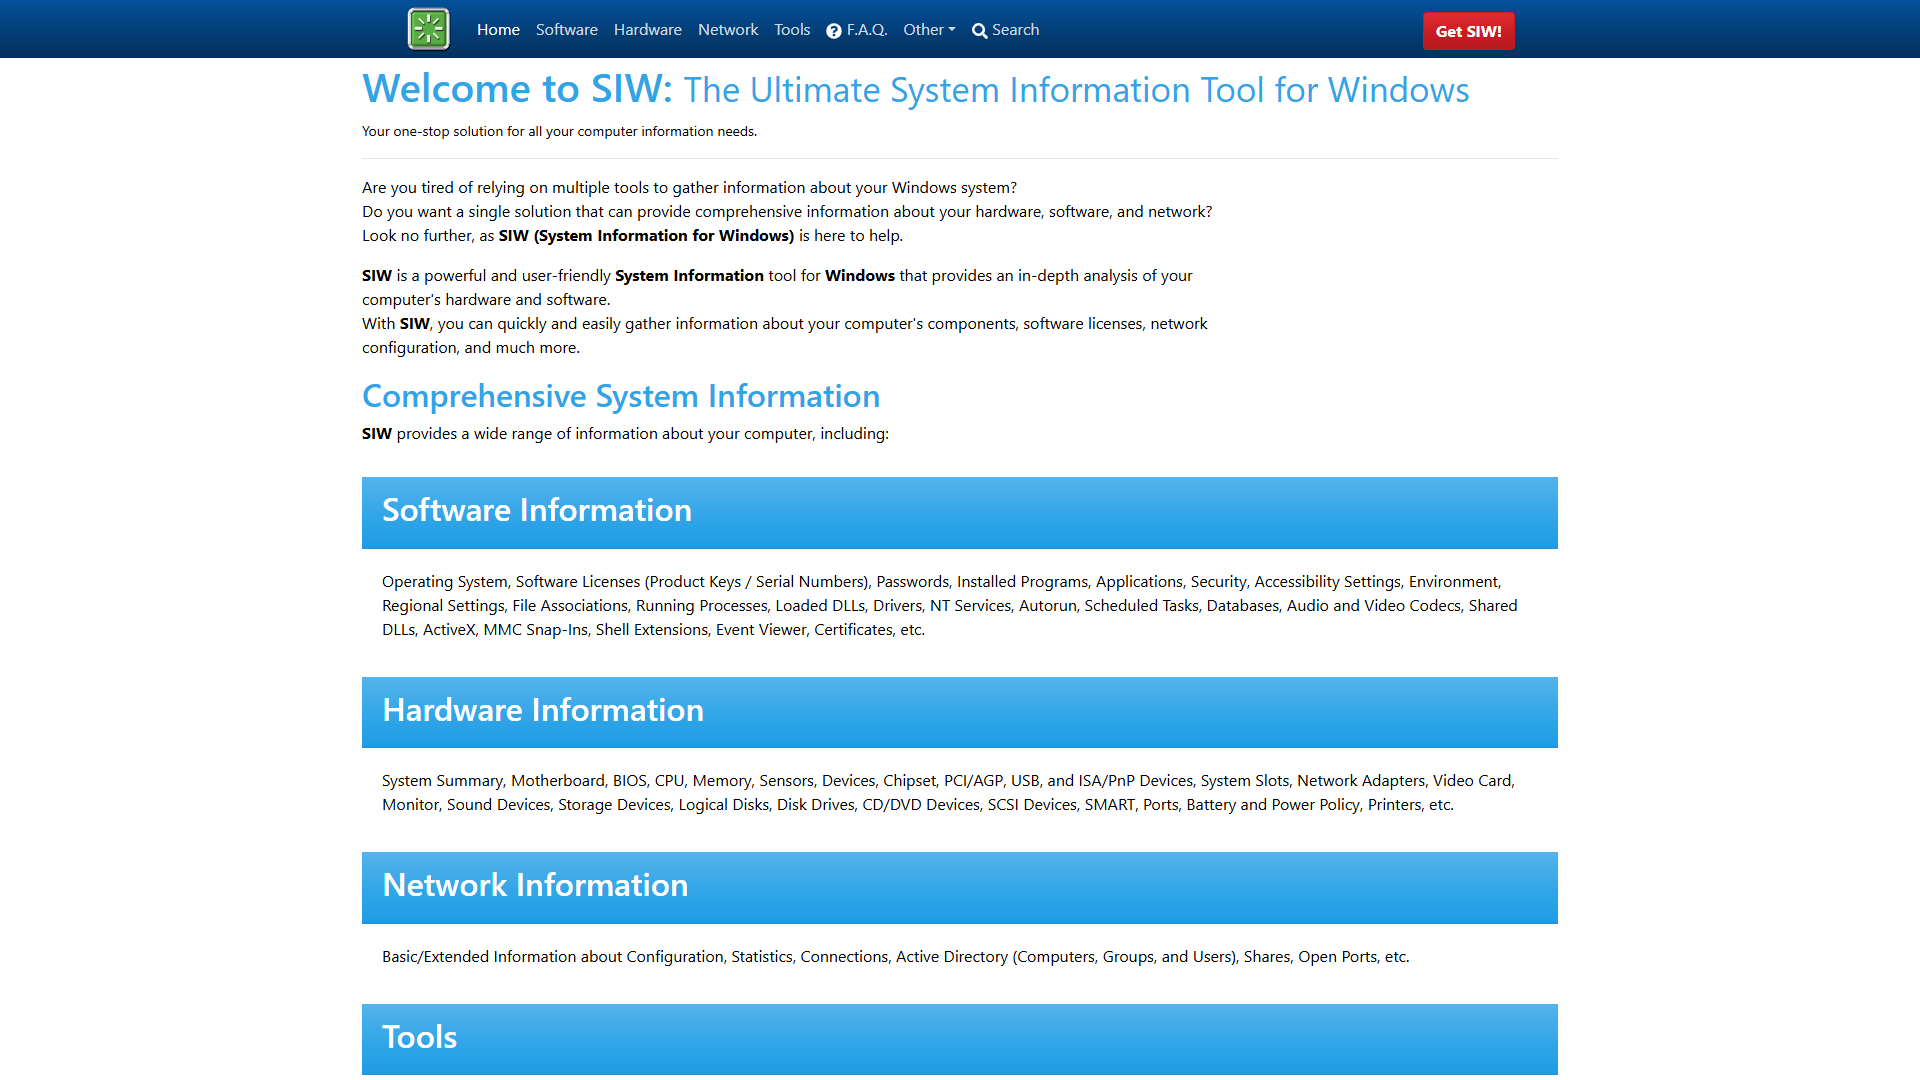Click the Tools banner at the bottom

(x=419, y=1038)
